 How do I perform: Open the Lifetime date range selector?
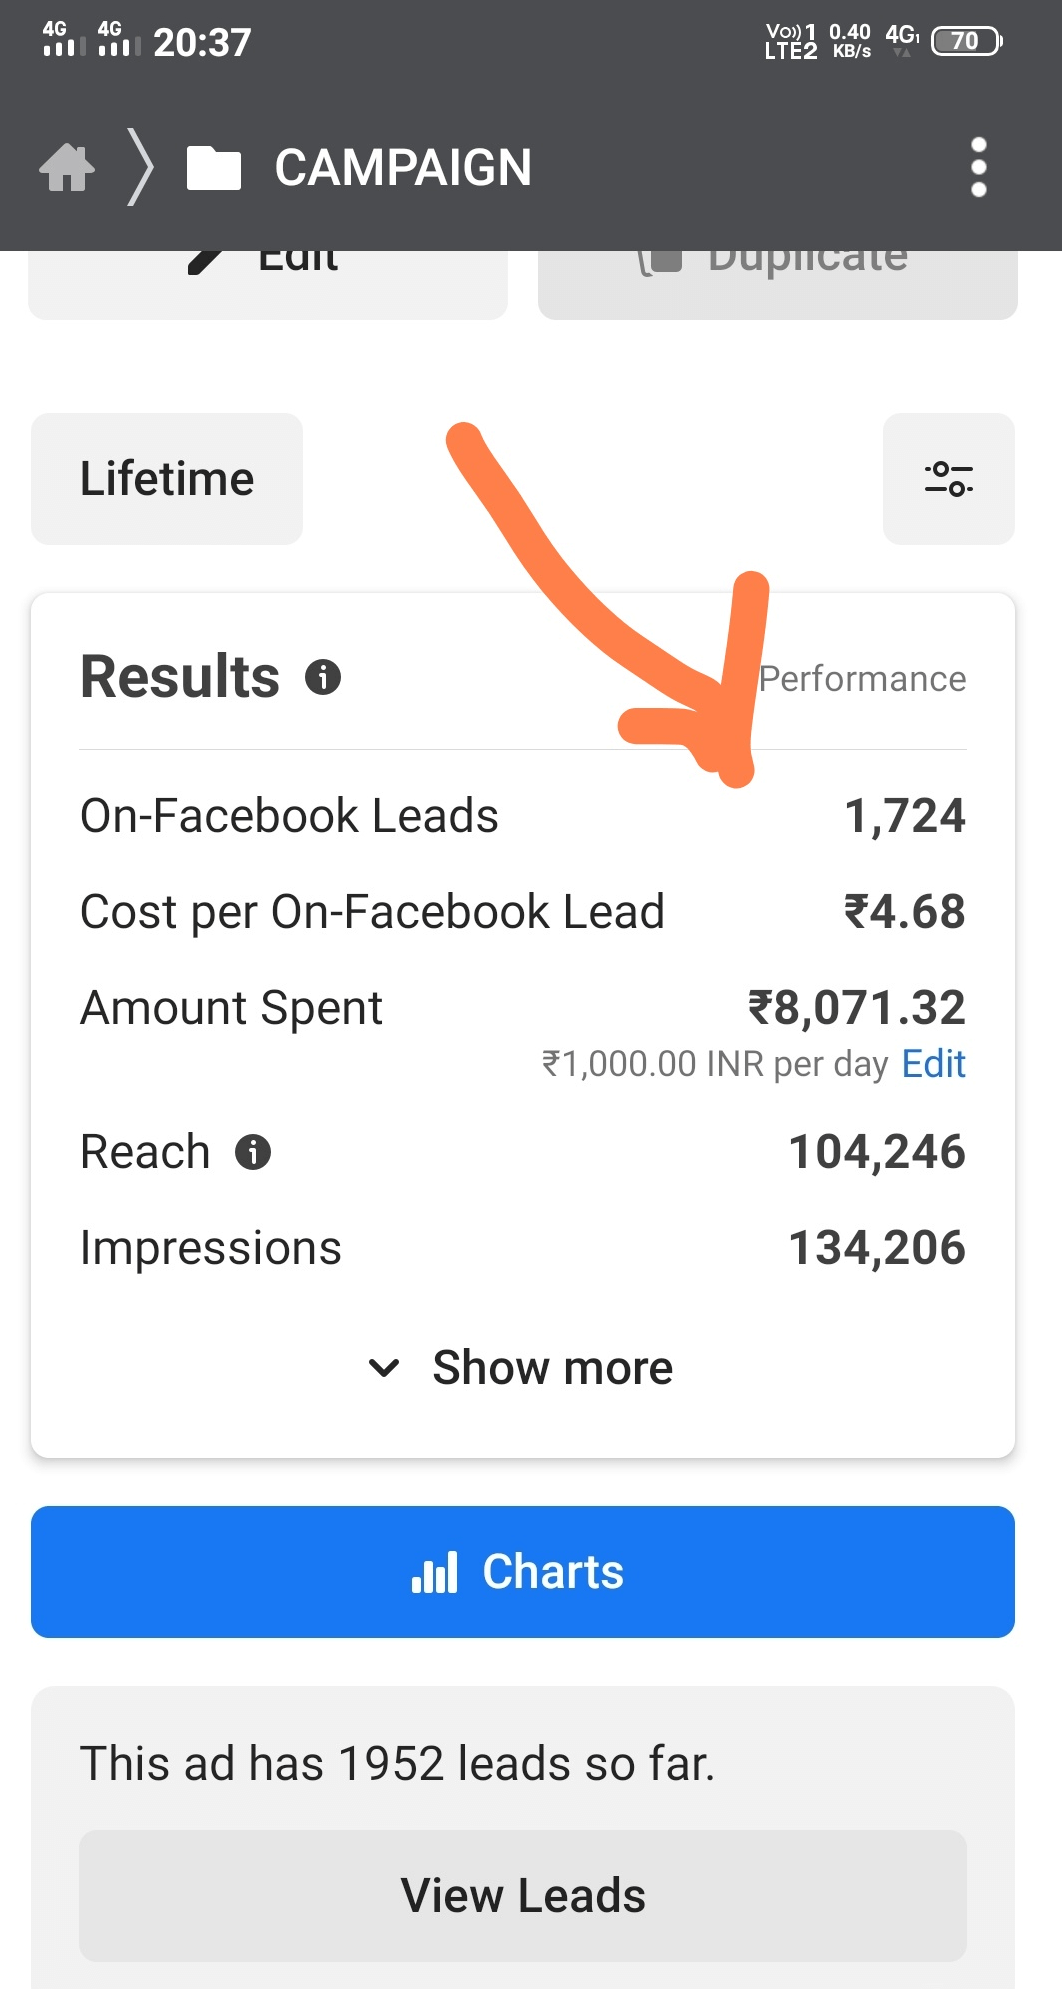click(167, 478)
